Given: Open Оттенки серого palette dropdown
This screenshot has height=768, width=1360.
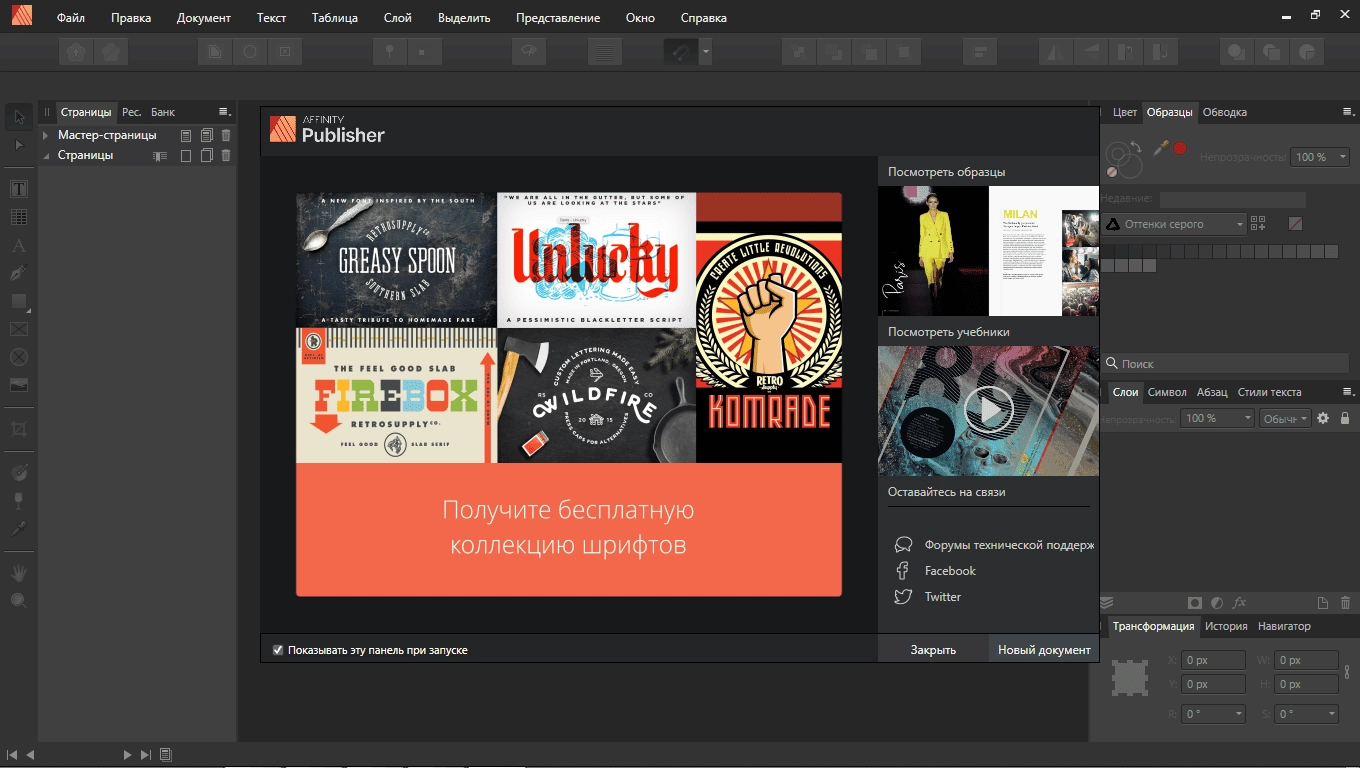Looking at the screenshot, I should tap(1175, 224).
